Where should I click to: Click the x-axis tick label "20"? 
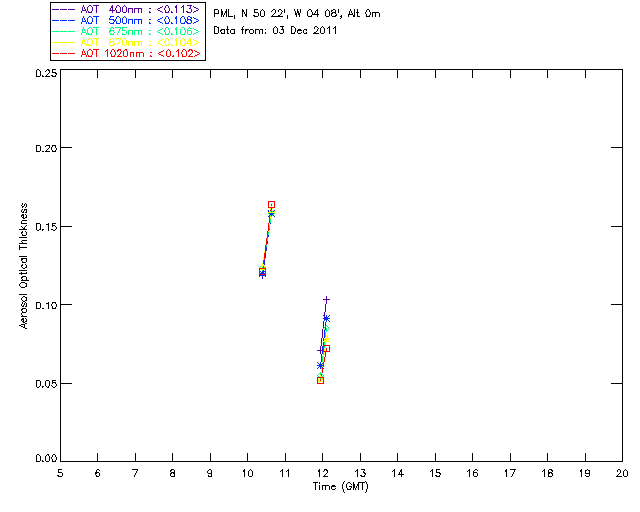(x=622, y=473)
